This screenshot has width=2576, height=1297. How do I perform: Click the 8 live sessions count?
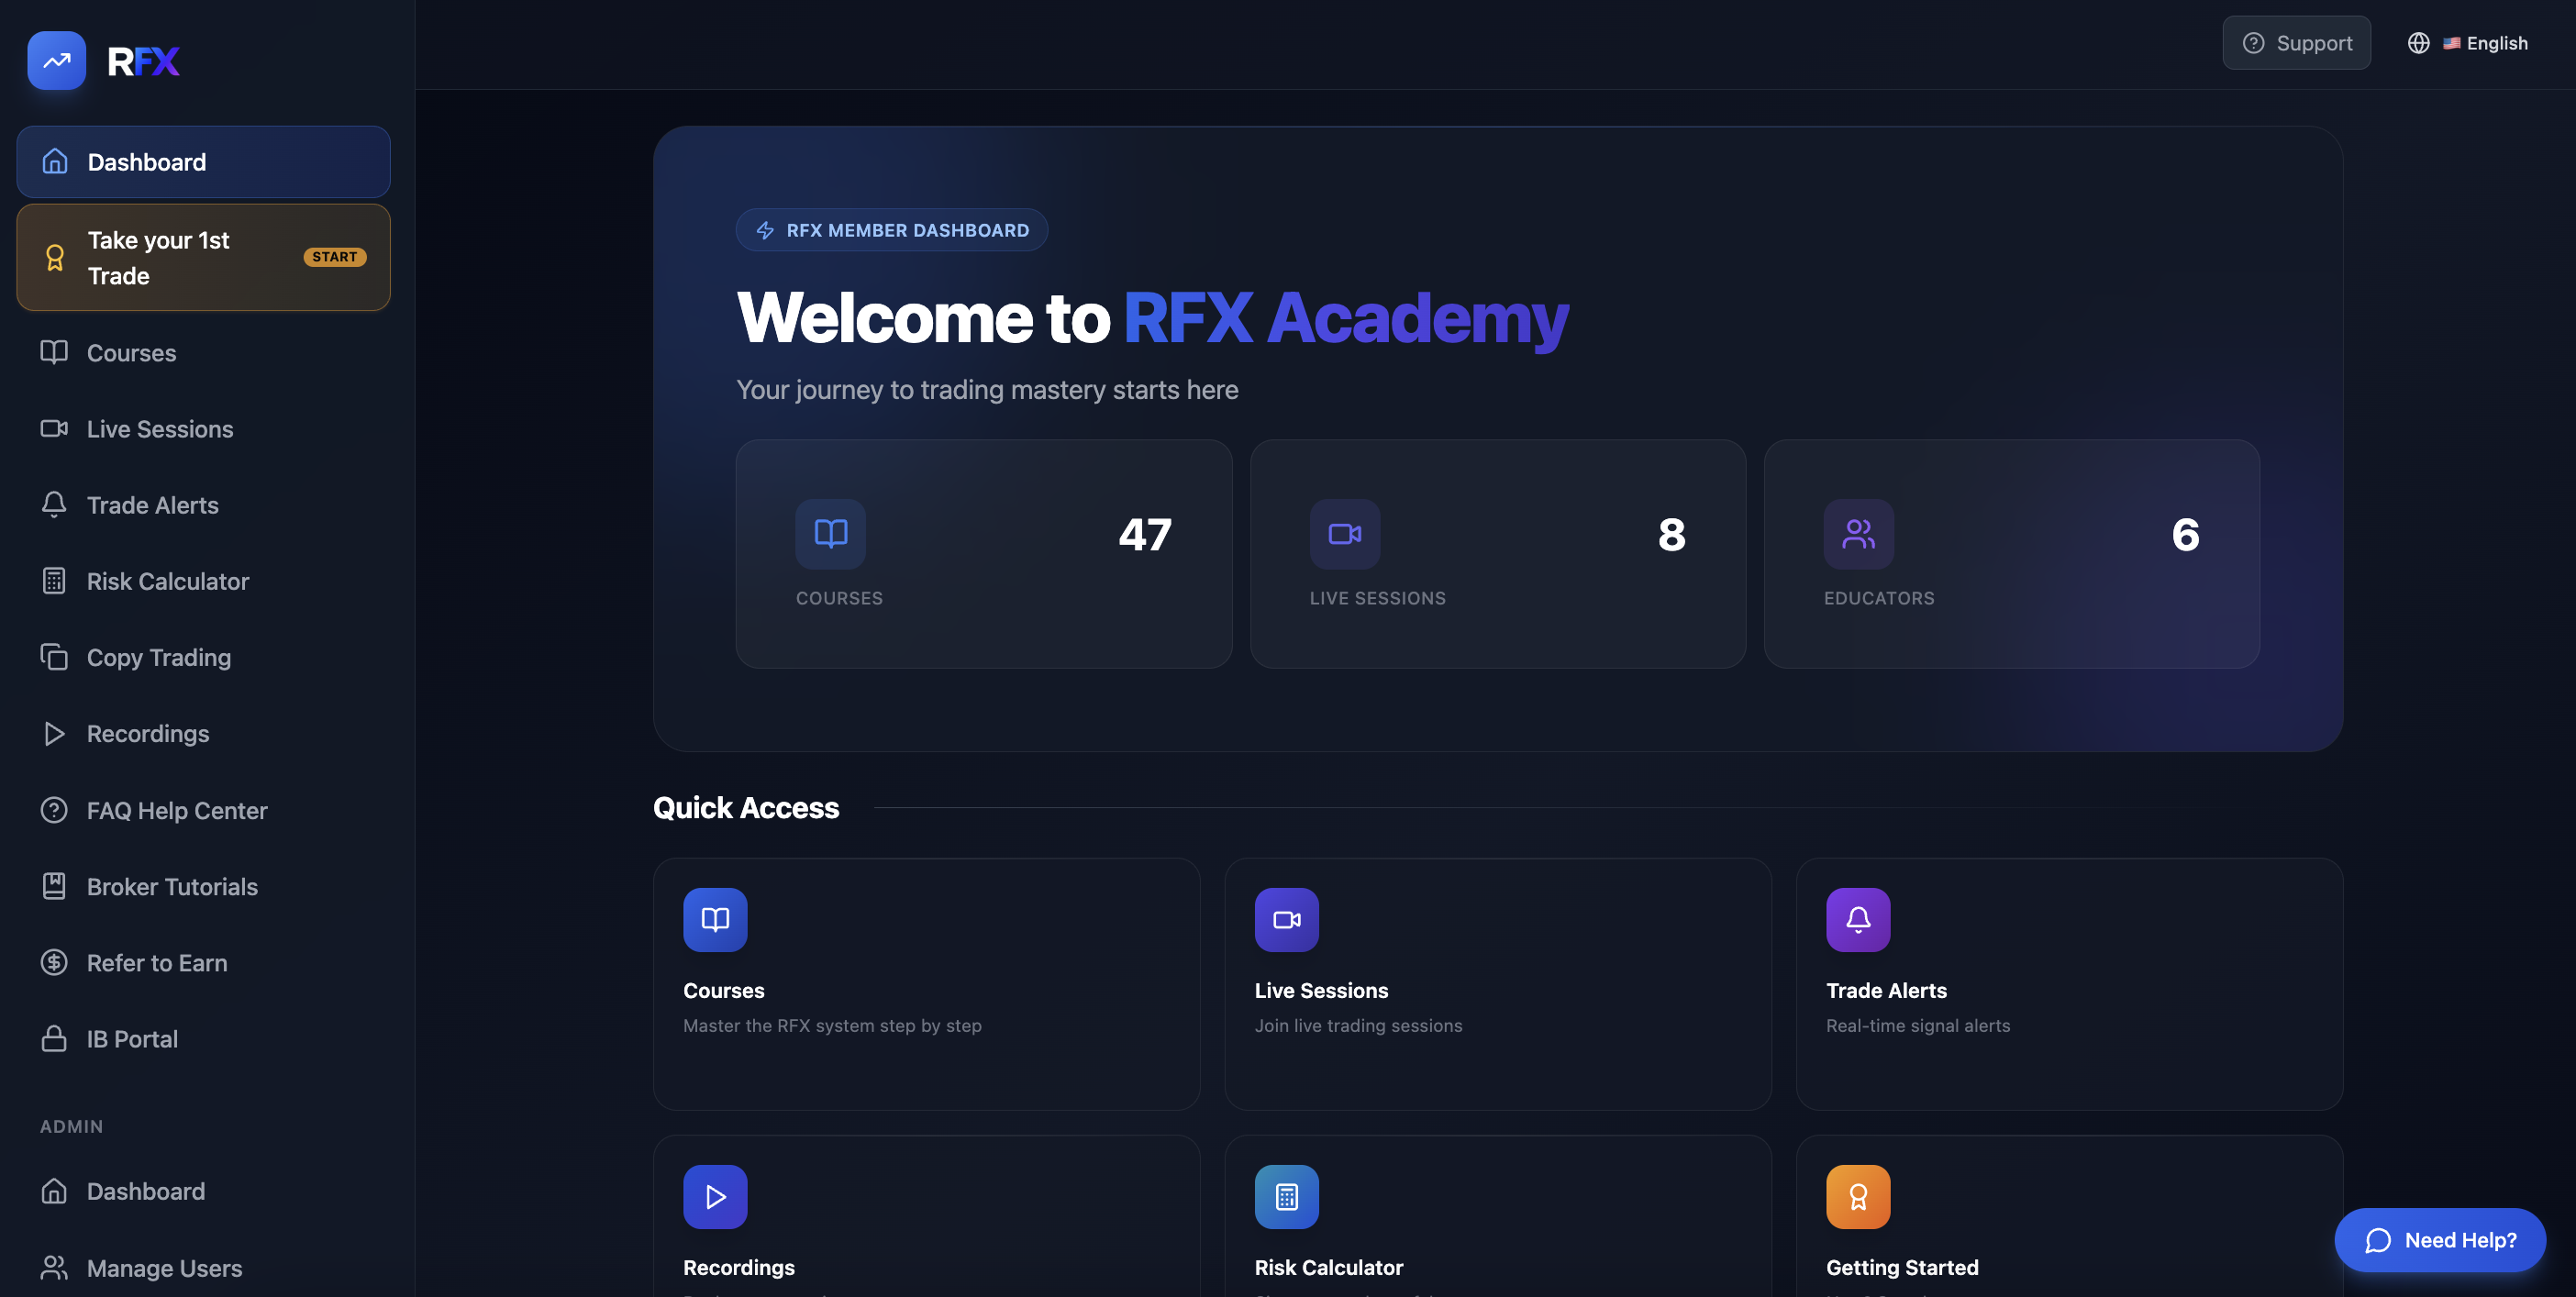(1672, 535)
